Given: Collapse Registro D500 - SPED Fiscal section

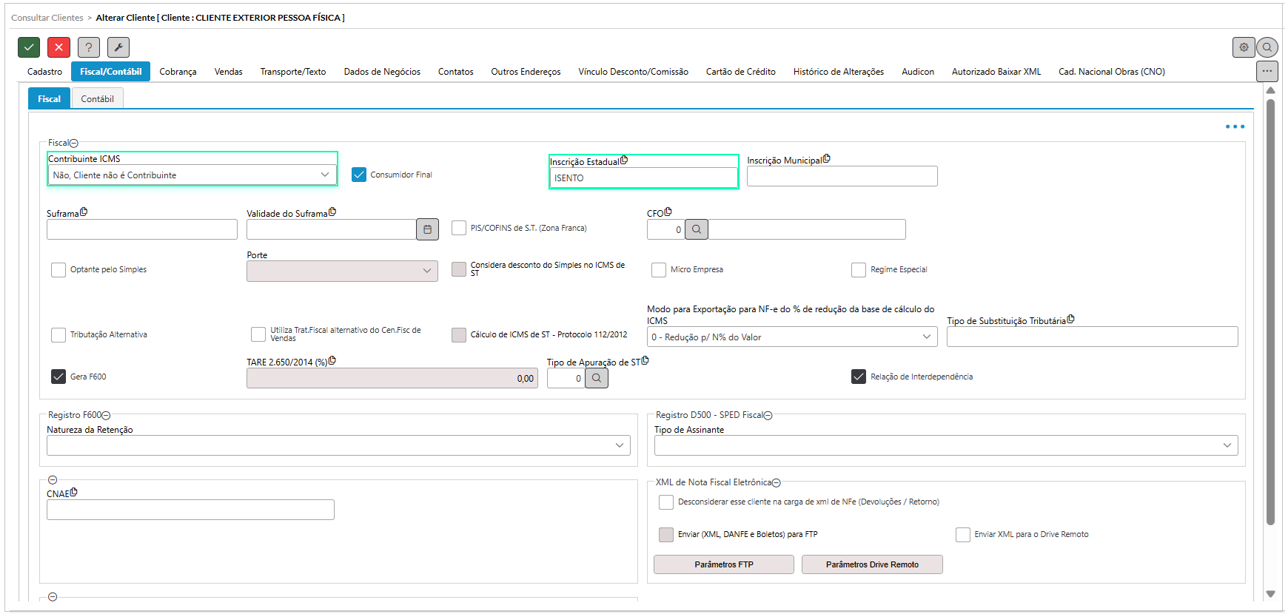Looking at the screenshot, I should click(770, 415).
